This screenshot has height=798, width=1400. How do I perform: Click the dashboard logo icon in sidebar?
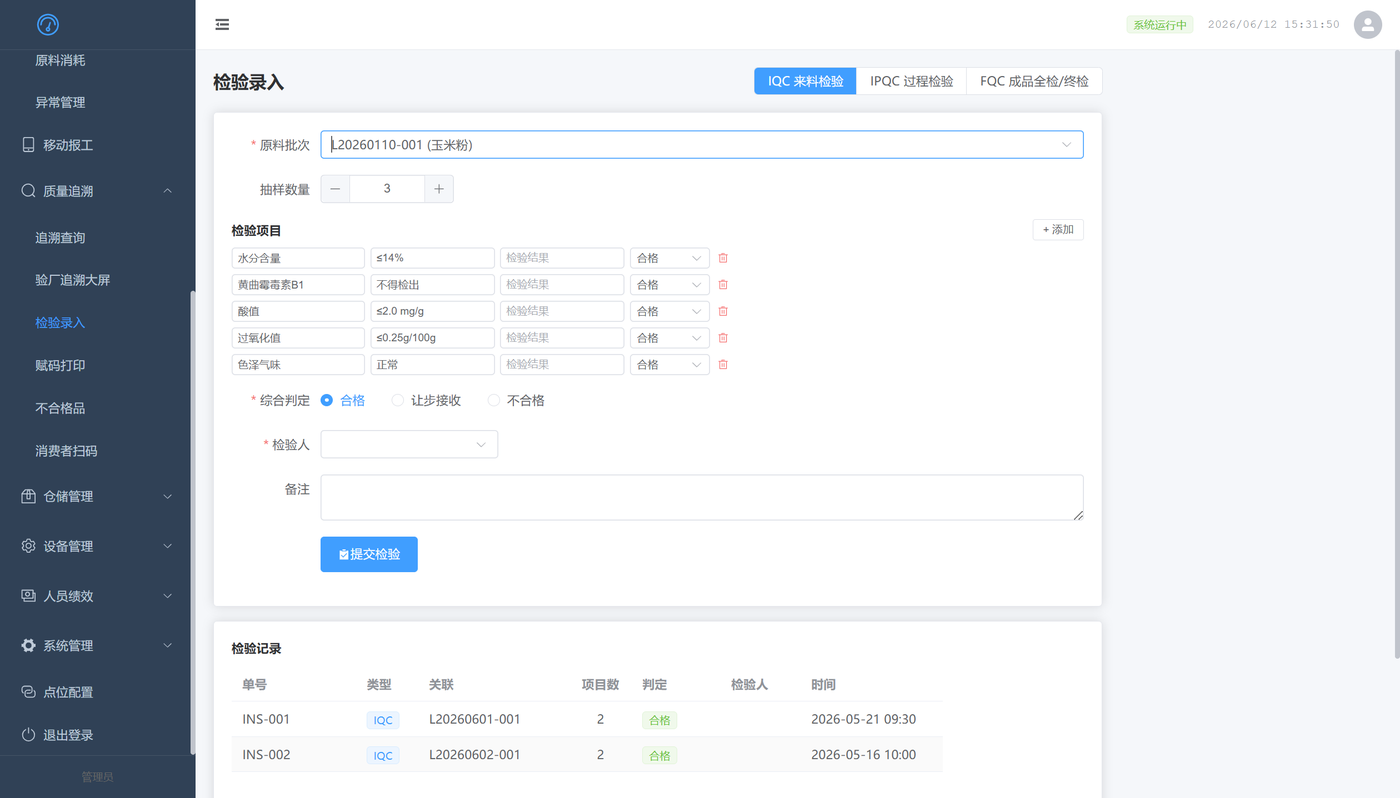pyautogui.click(x=48, y=25)
